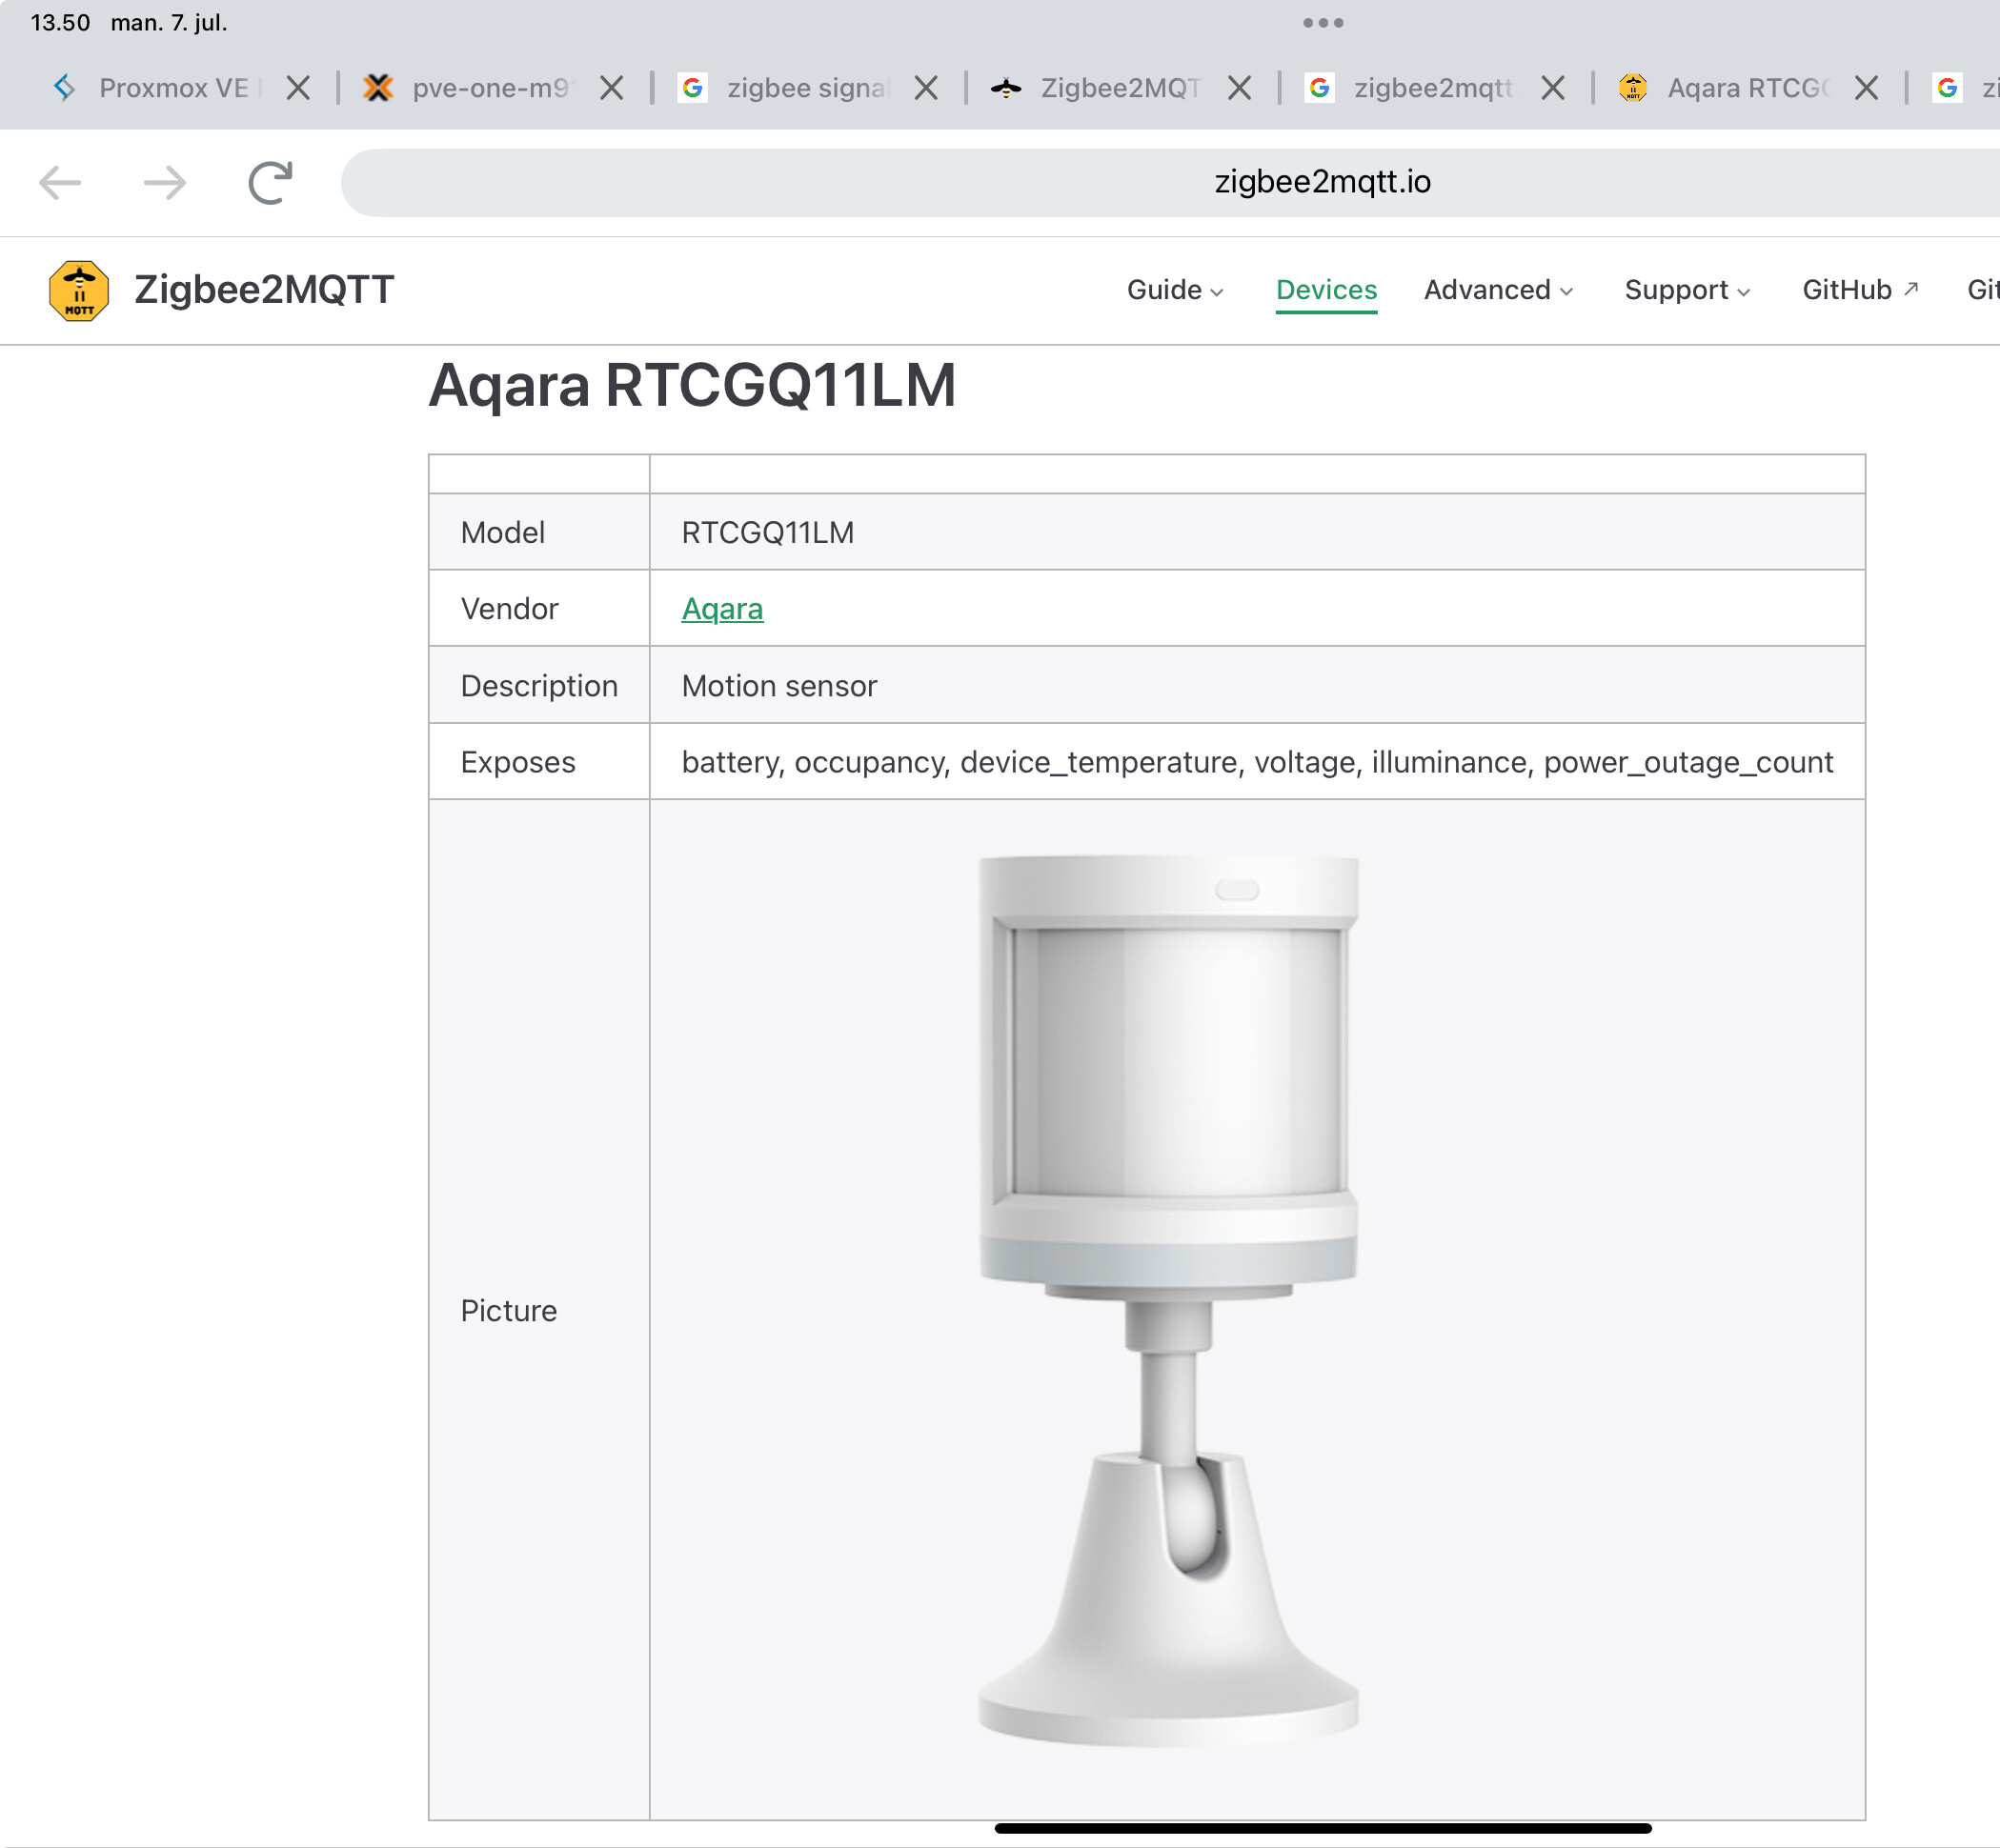Image resolution: width=2000 pixels, height=1848 pixels.
Task: Click the Model row label
Action: pos(503,532)
